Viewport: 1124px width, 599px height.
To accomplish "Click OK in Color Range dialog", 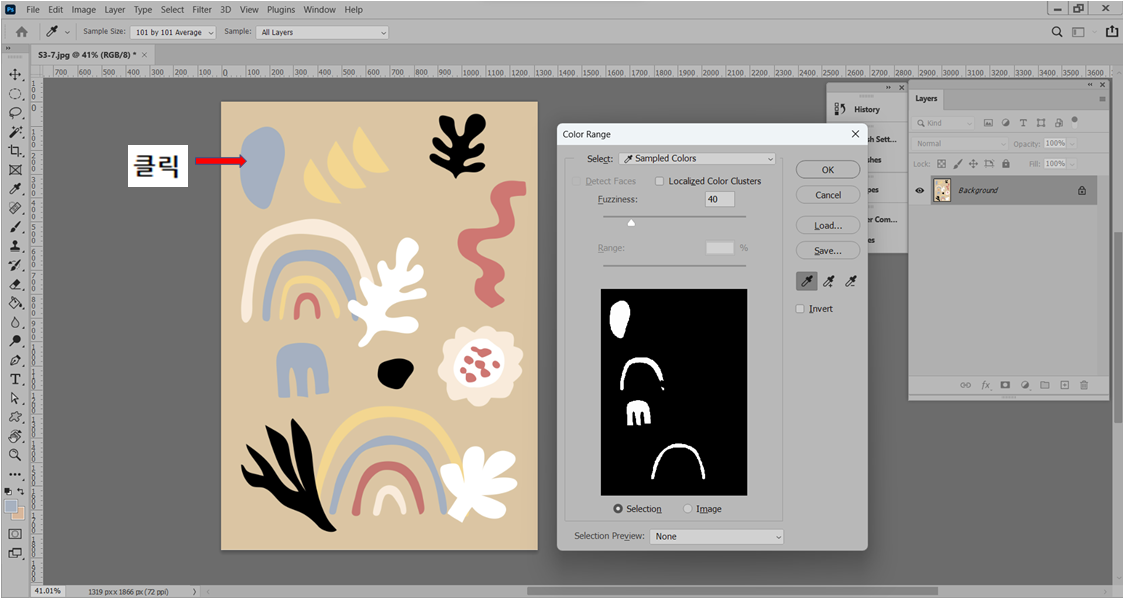I will point(828,170).
